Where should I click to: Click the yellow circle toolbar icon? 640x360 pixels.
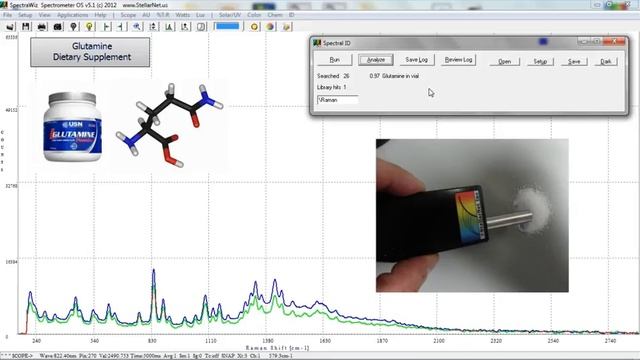tap(254, 27)
